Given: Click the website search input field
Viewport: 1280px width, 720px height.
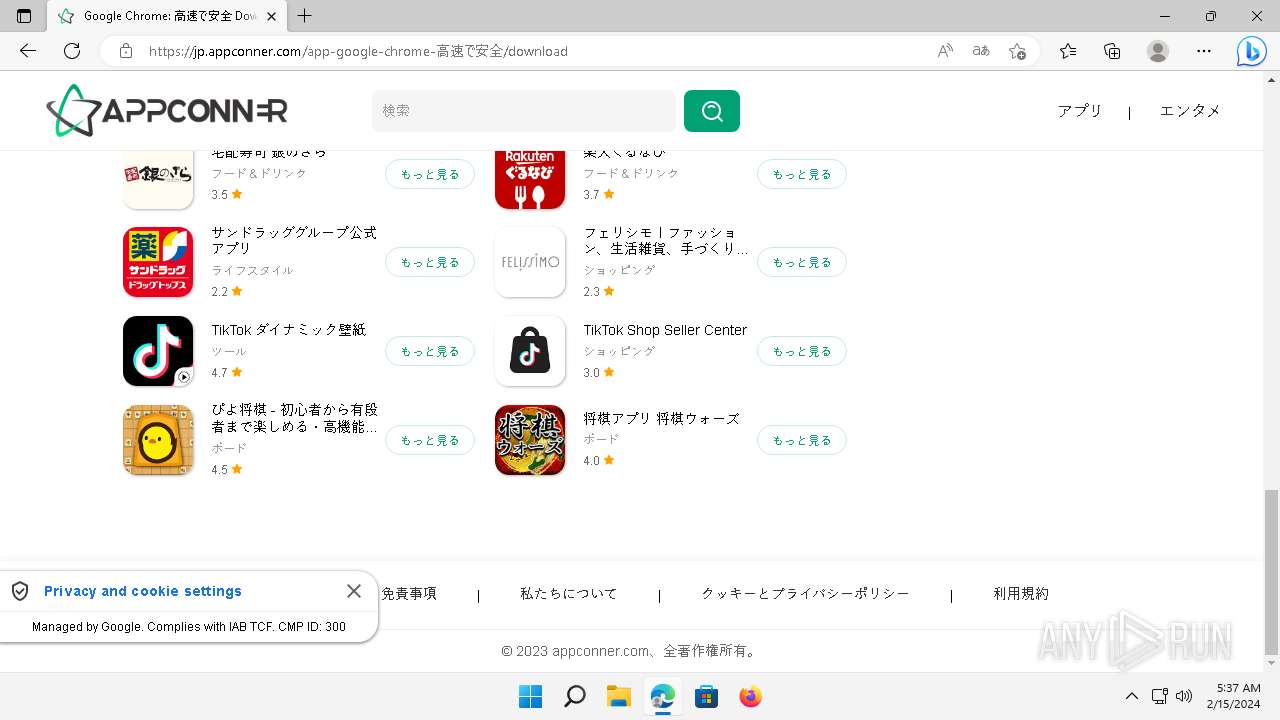Looking at the screenshot, I should point(524,111).
